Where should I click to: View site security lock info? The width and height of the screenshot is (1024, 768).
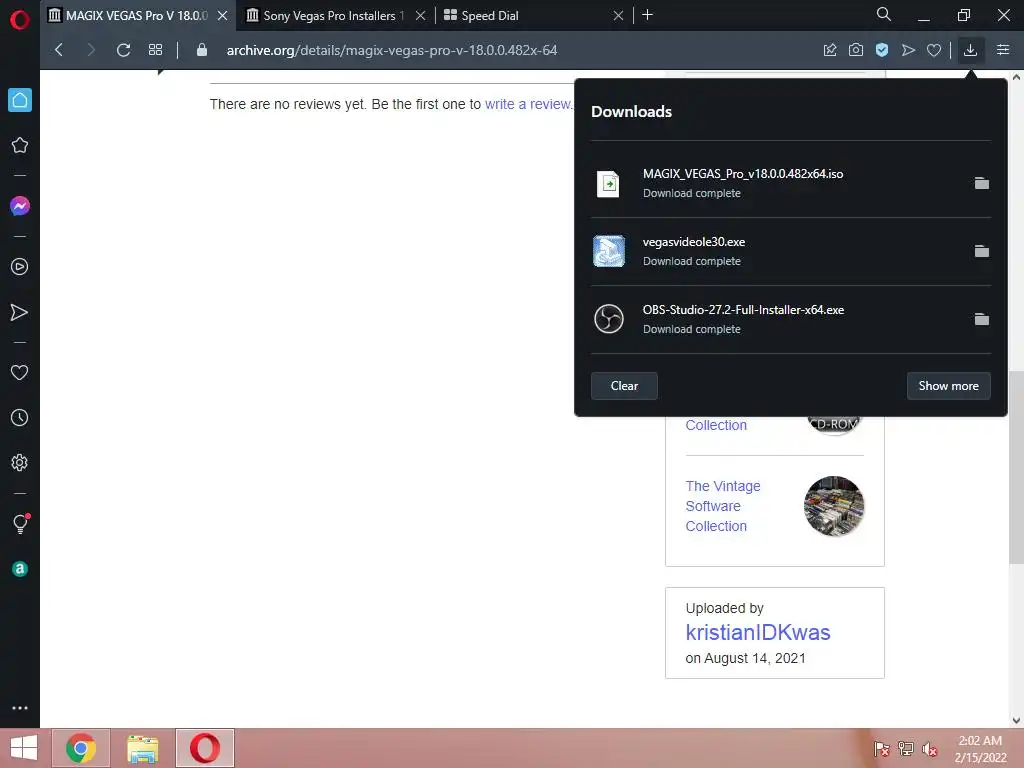pyautogui.click(x=202, y=50)
